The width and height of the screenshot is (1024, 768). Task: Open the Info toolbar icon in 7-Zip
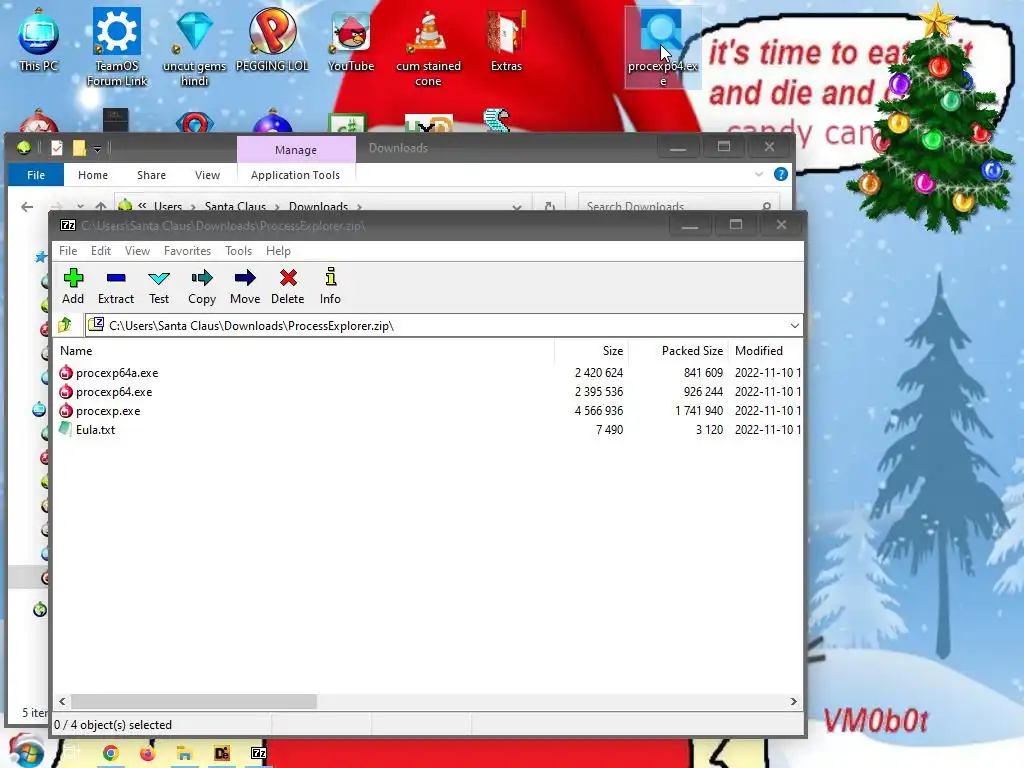click(x=330, y=286)
